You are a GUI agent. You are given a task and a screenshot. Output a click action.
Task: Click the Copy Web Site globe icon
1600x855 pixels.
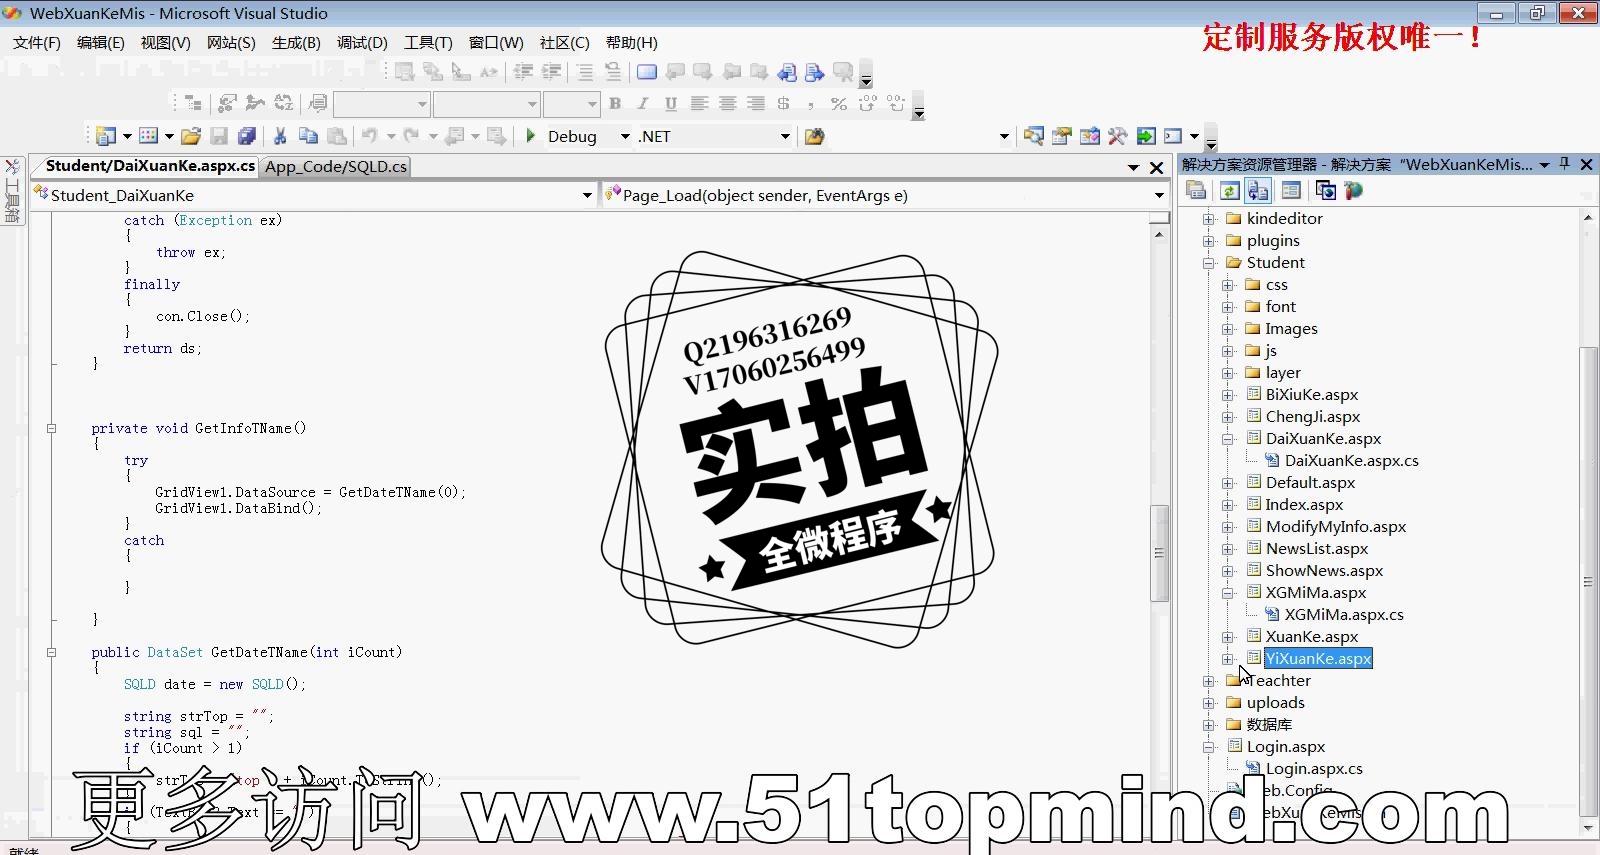point(1326,191)
